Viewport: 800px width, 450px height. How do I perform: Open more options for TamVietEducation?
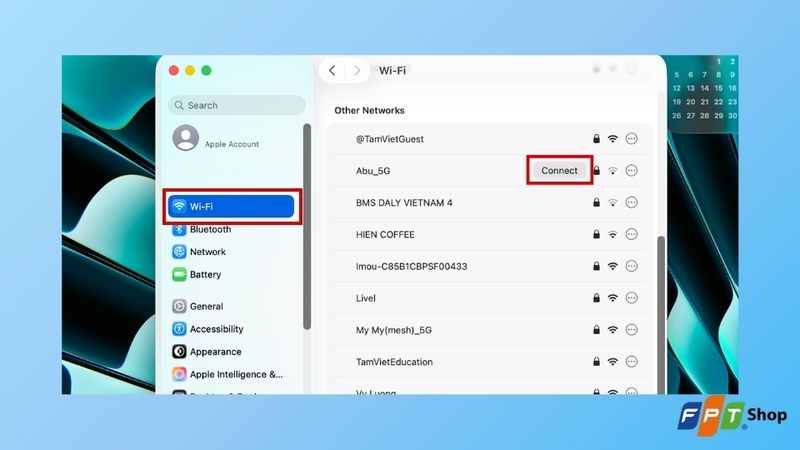(632, 362)
